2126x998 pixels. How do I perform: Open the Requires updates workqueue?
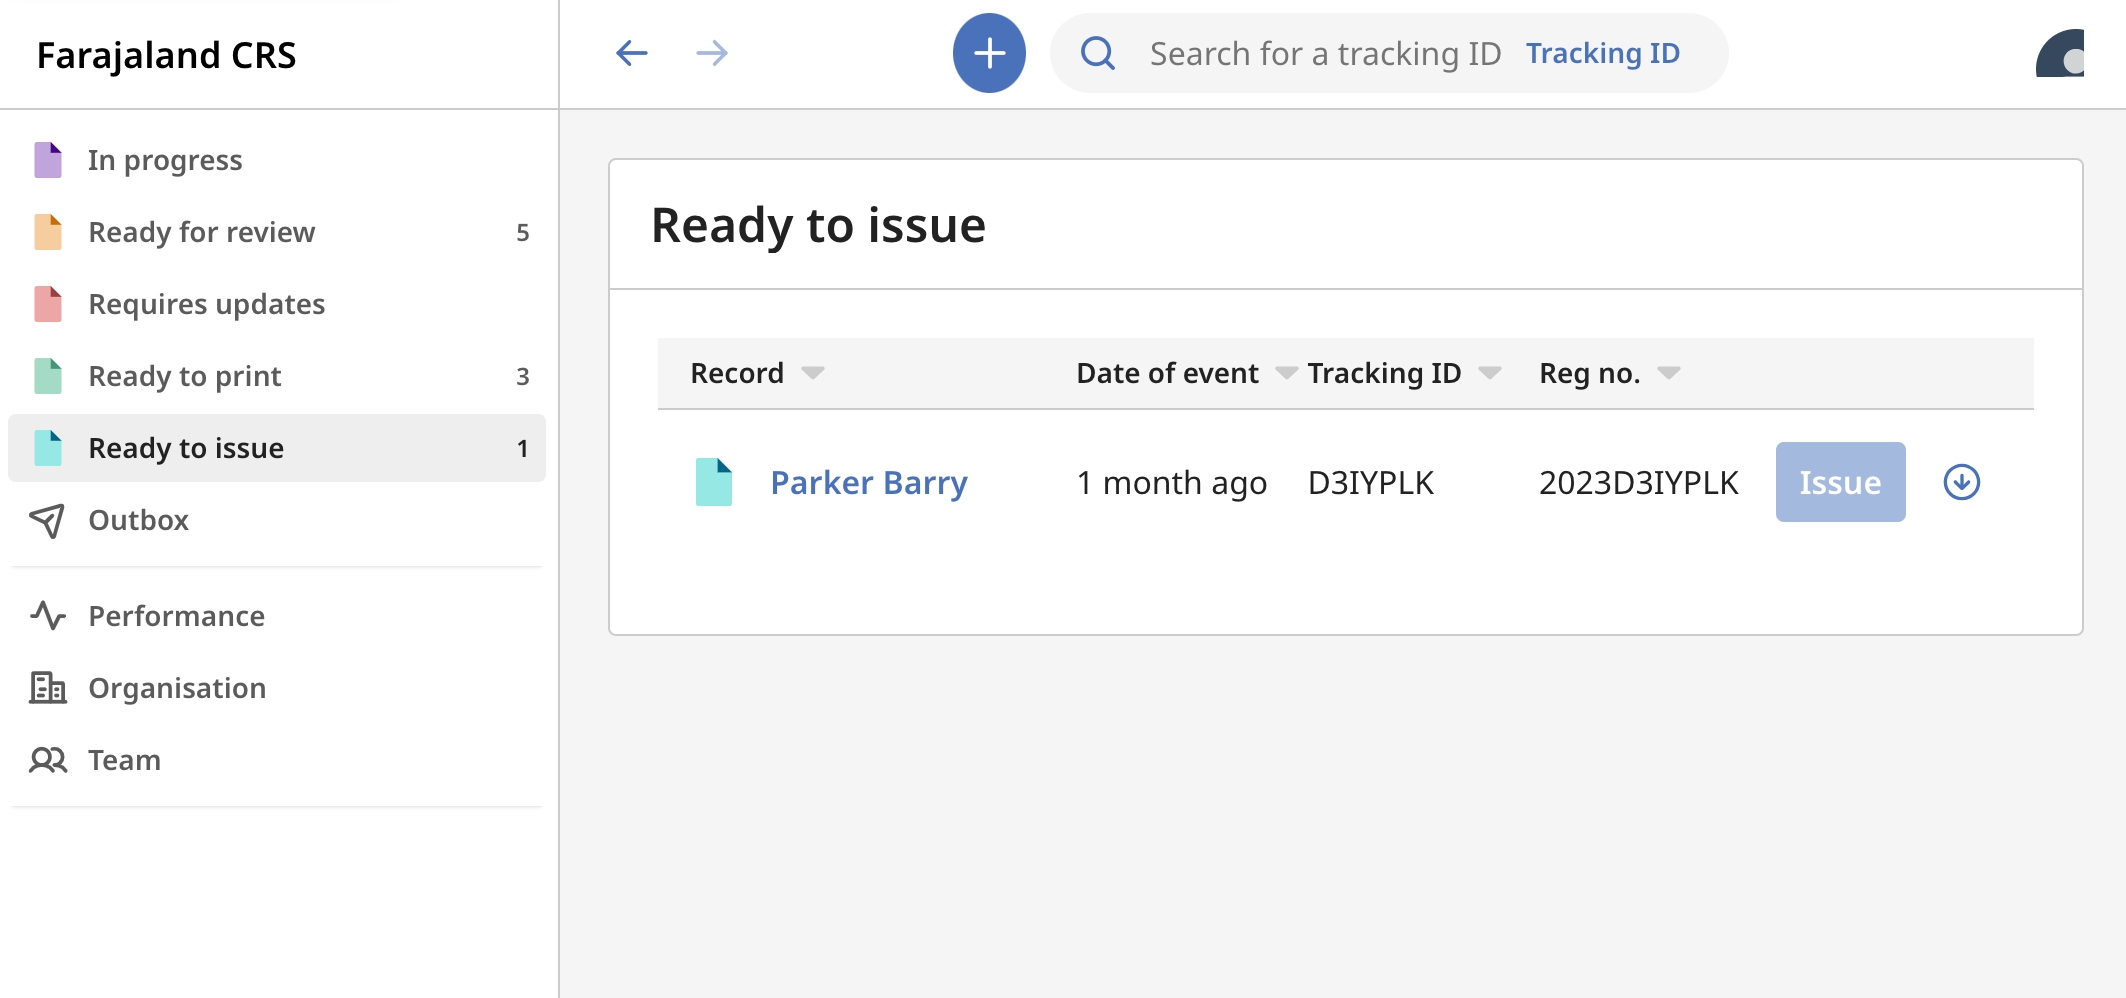coord(206,304)
